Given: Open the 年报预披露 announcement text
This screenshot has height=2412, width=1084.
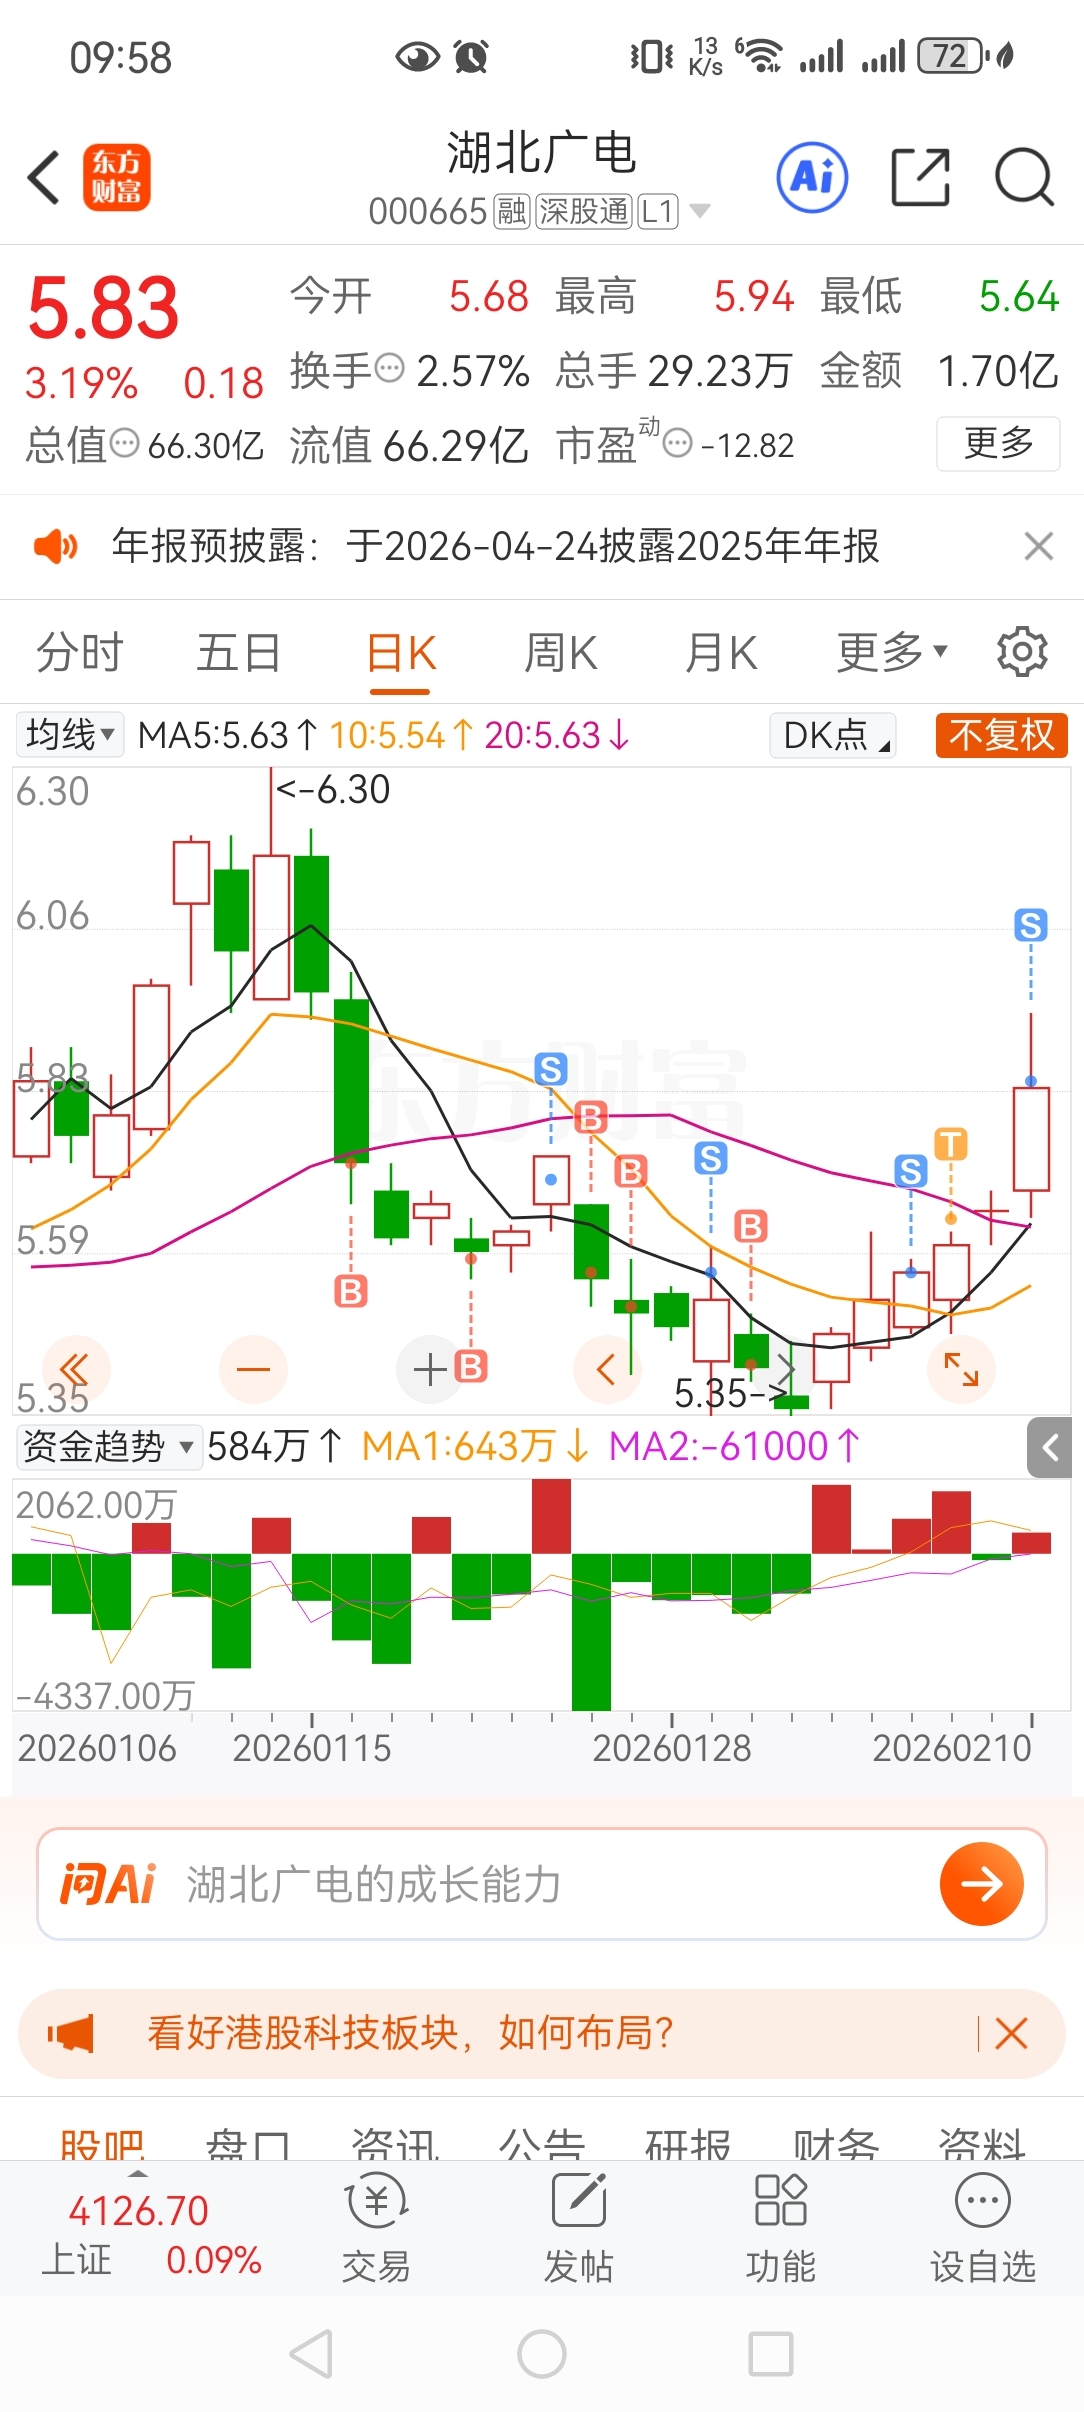Looking at the screenshot, I should click(495, 546).
